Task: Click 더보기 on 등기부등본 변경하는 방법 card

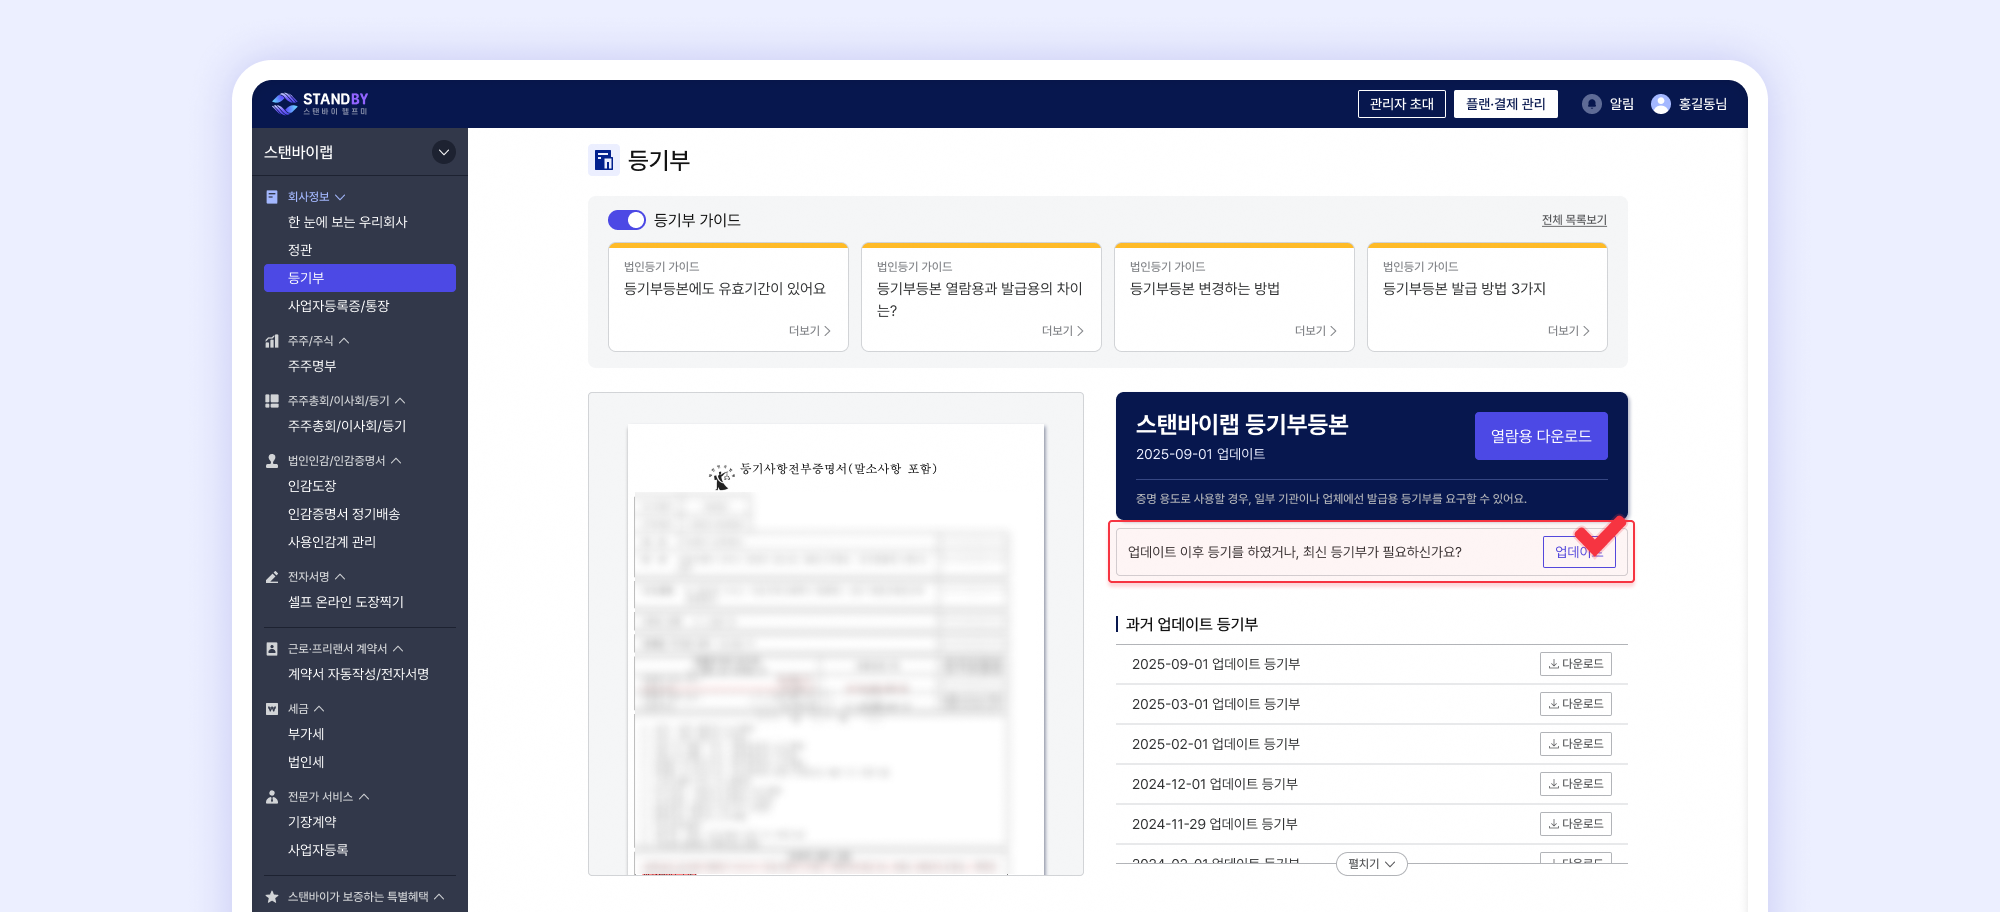Action: tap(1316, 331)
